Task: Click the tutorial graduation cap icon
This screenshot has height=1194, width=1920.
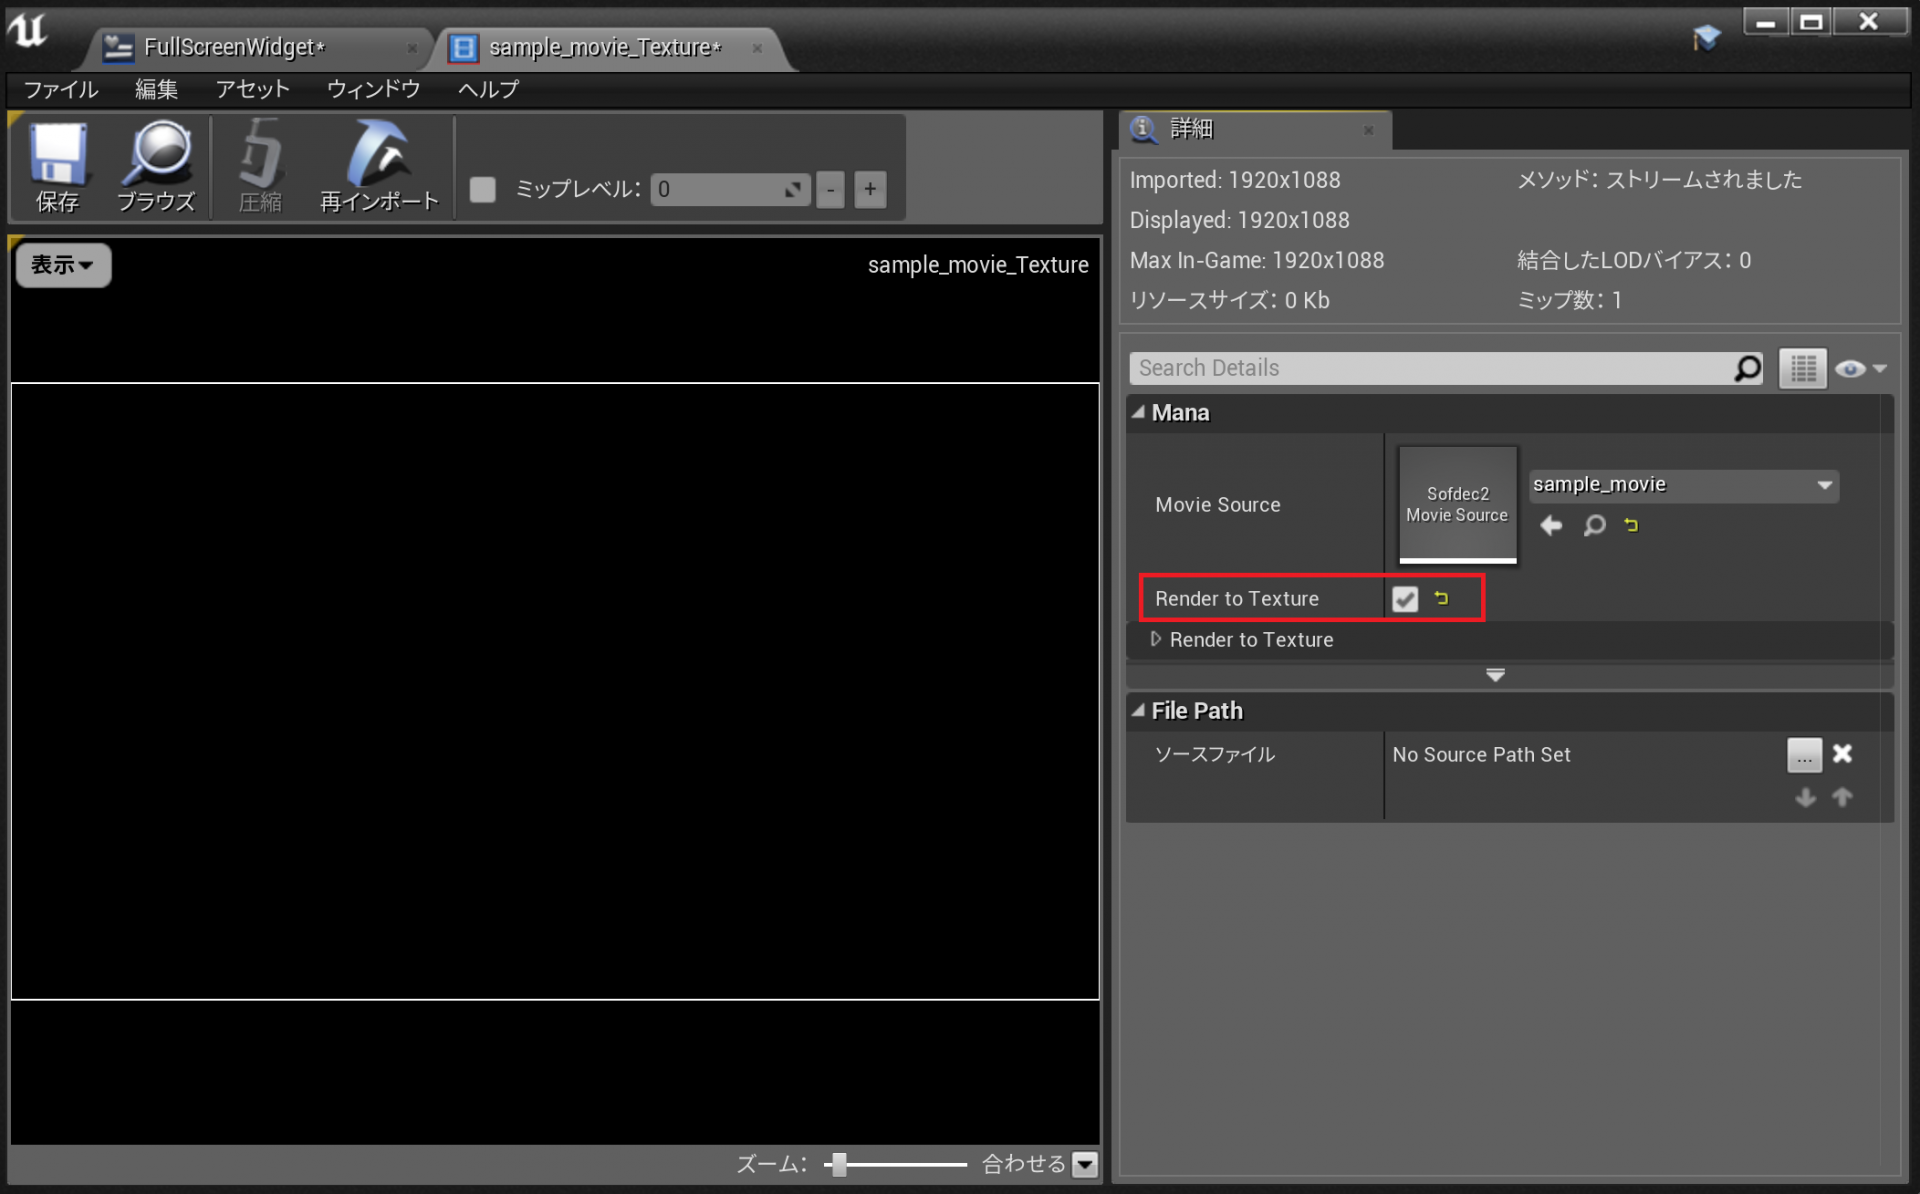Action: point(1707,38)
